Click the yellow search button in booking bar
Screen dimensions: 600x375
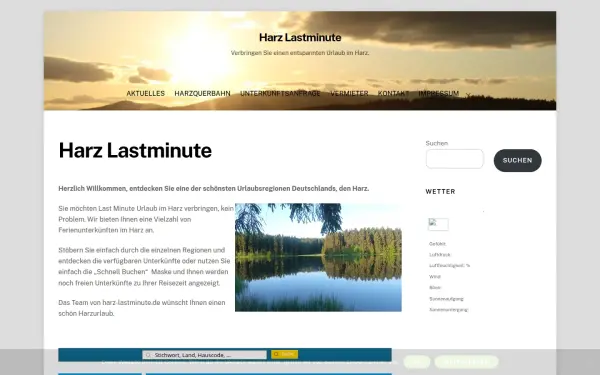pos(284,354)
